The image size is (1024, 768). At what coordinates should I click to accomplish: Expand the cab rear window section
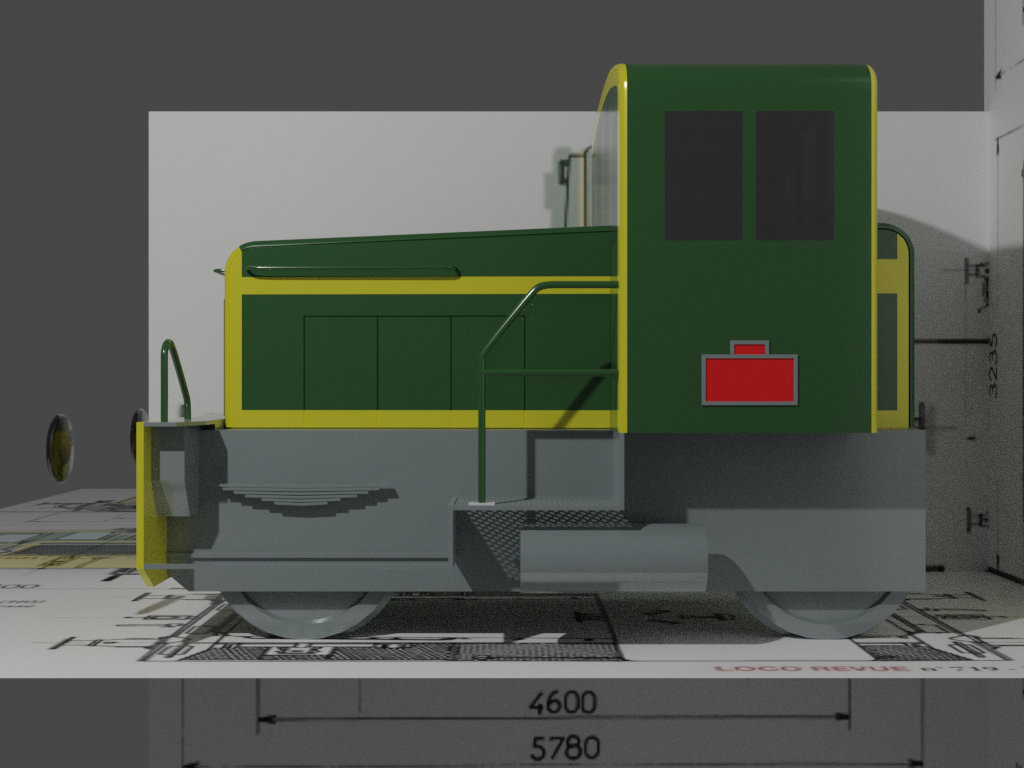click(888, 350)
